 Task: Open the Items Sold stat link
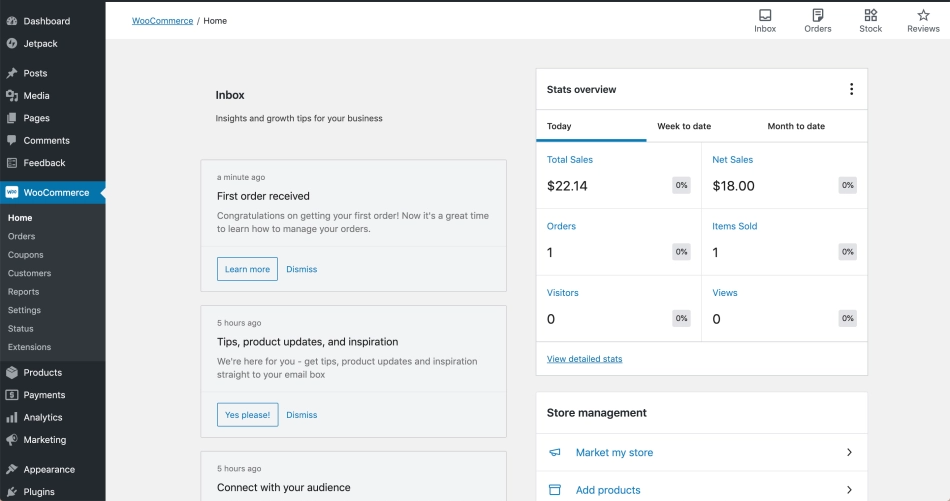pos(734,226)
